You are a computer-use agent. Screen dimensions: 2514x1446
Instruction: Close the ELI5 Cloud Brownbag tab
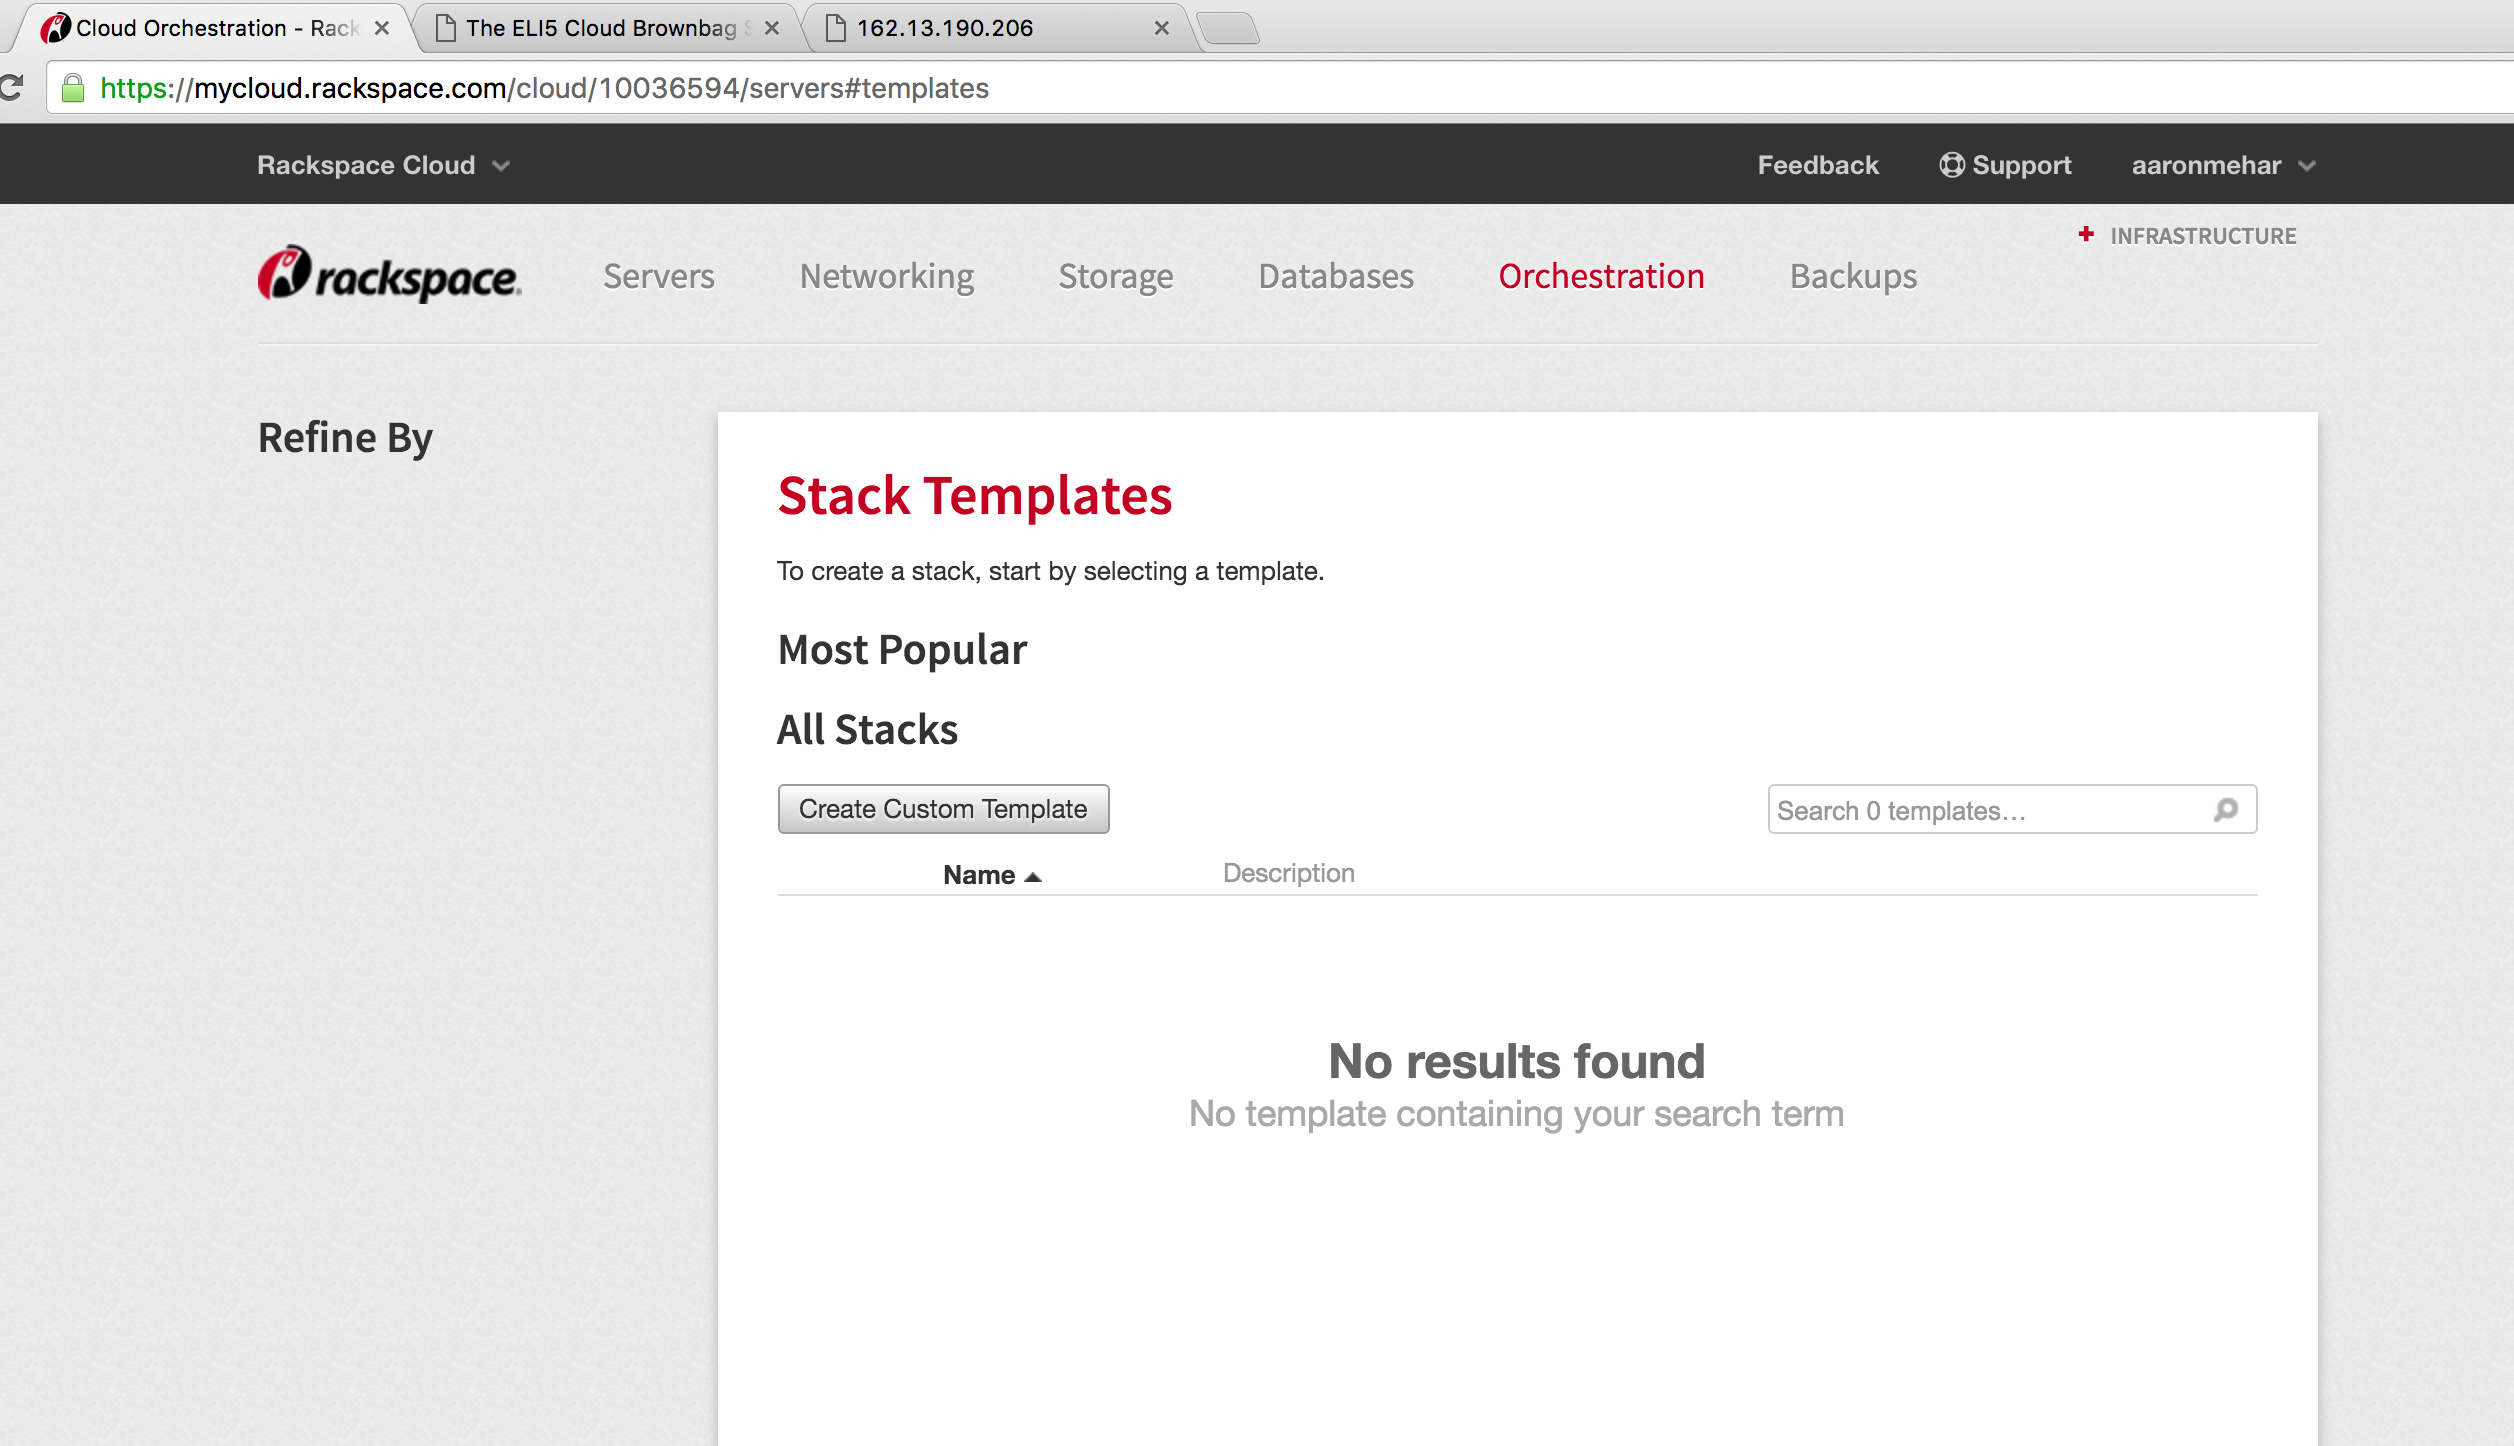[771, 28]
